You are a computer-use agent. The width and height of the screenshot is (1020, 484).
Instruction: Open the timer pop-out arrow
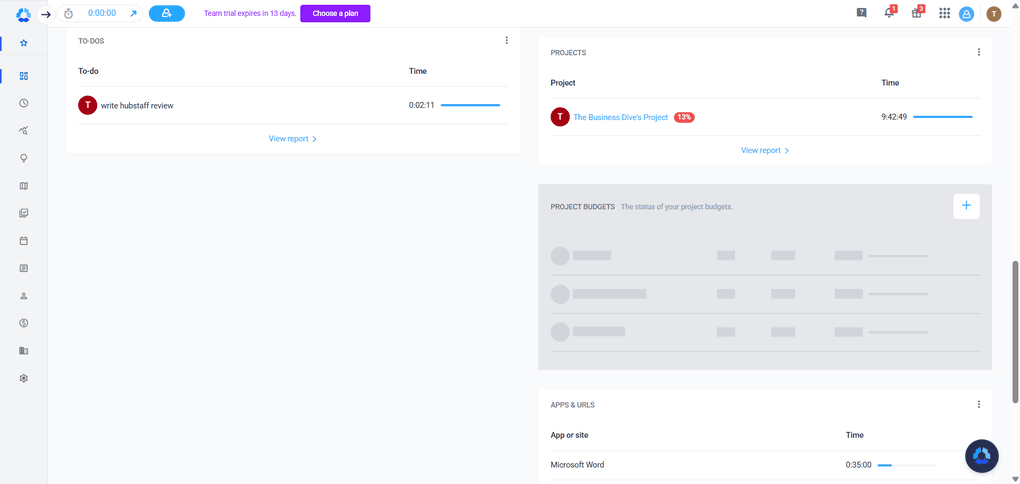[x=133, y=13]
